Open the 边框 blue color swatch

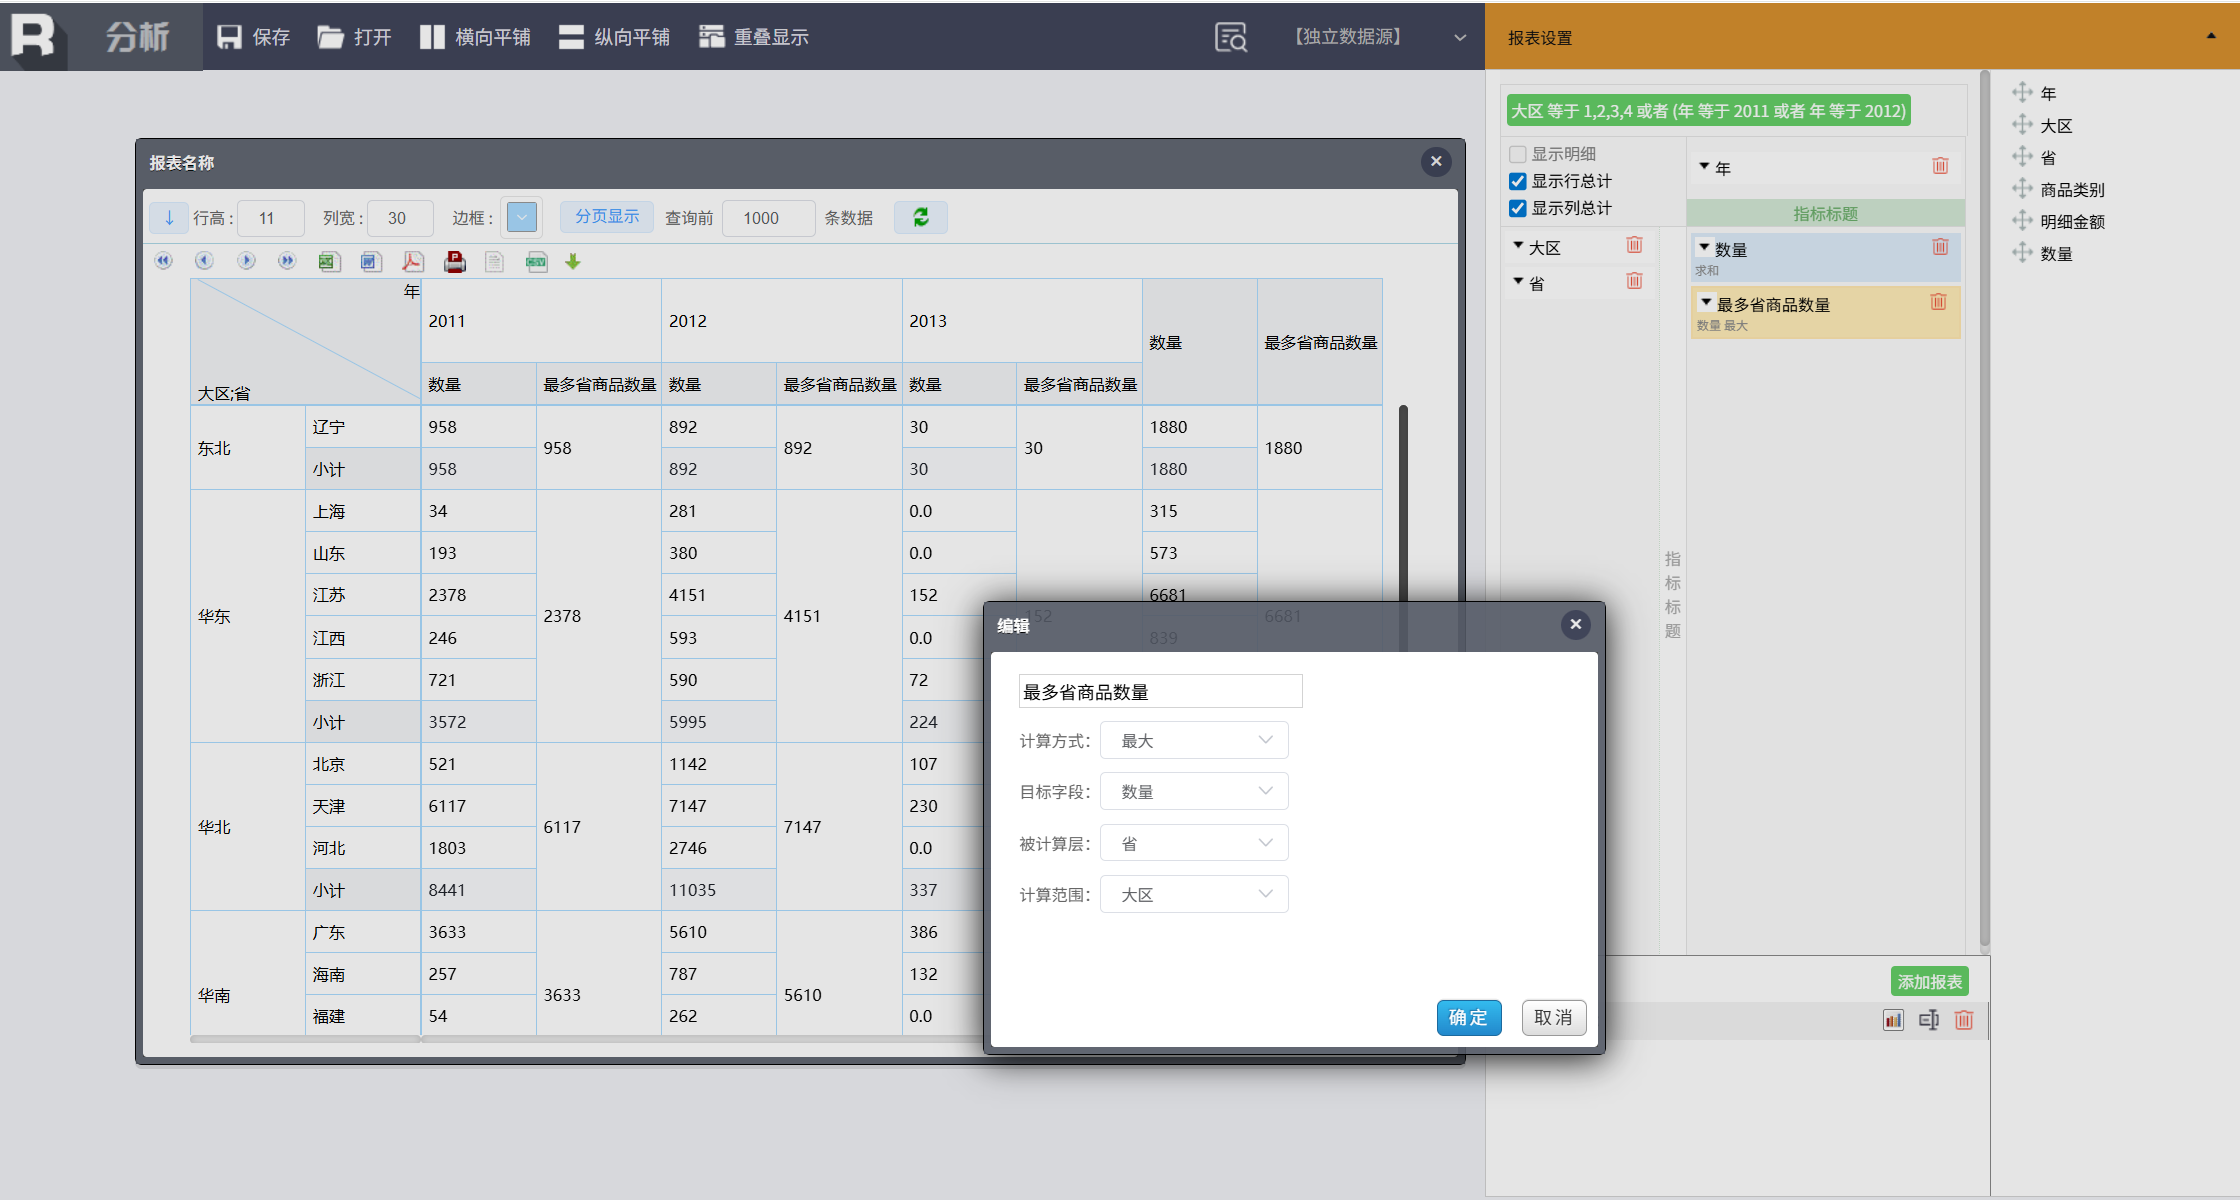pos(522,217)
